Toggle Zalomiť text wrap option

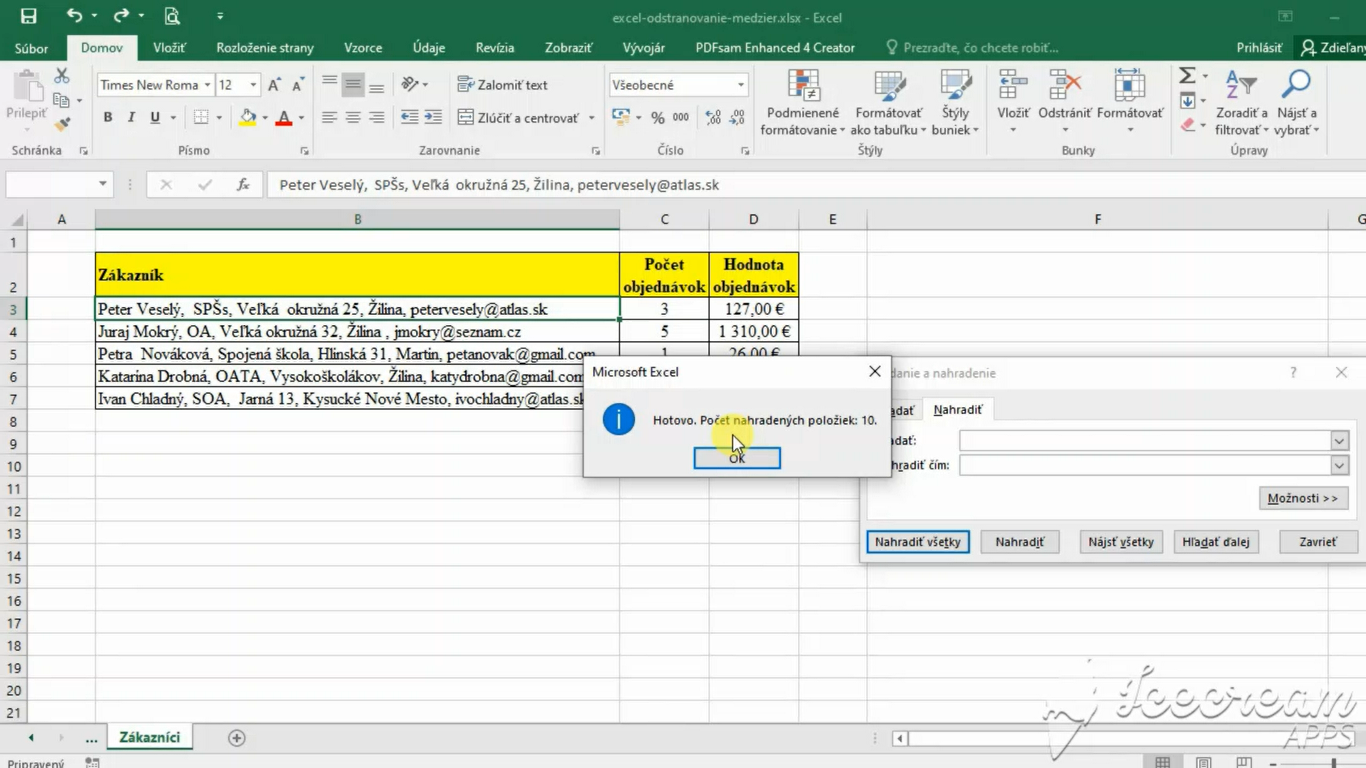tap(502, 85)
